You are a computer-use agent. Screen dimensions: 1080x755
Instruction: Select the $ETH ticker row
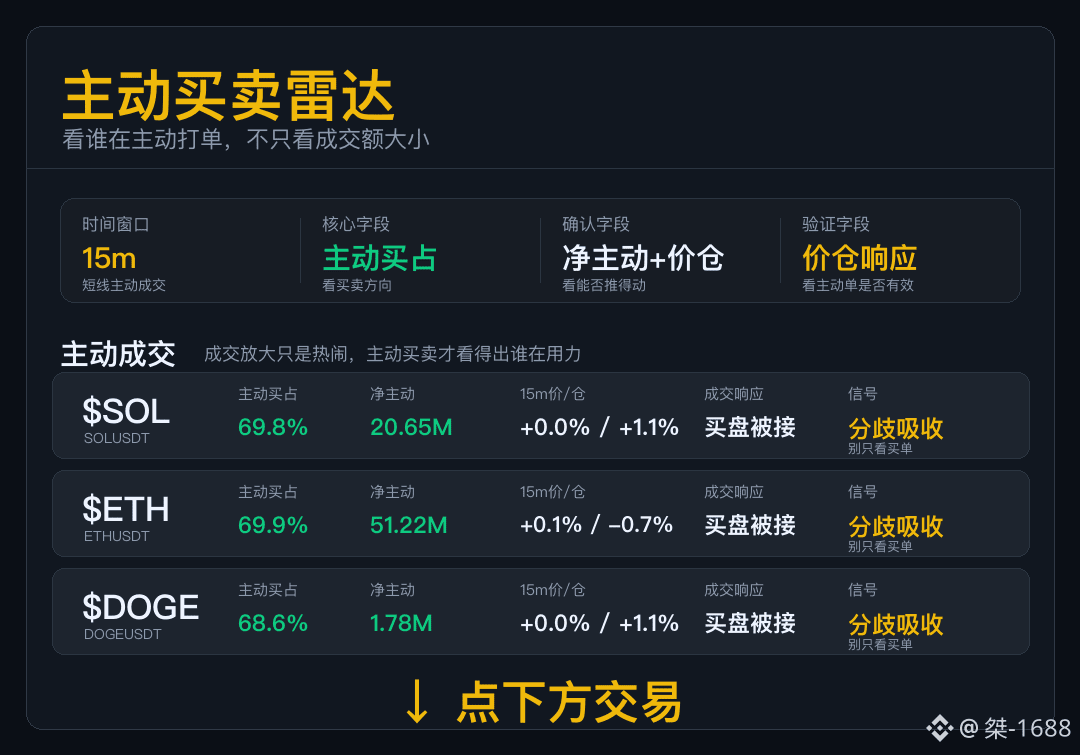(x=541, y=513)
